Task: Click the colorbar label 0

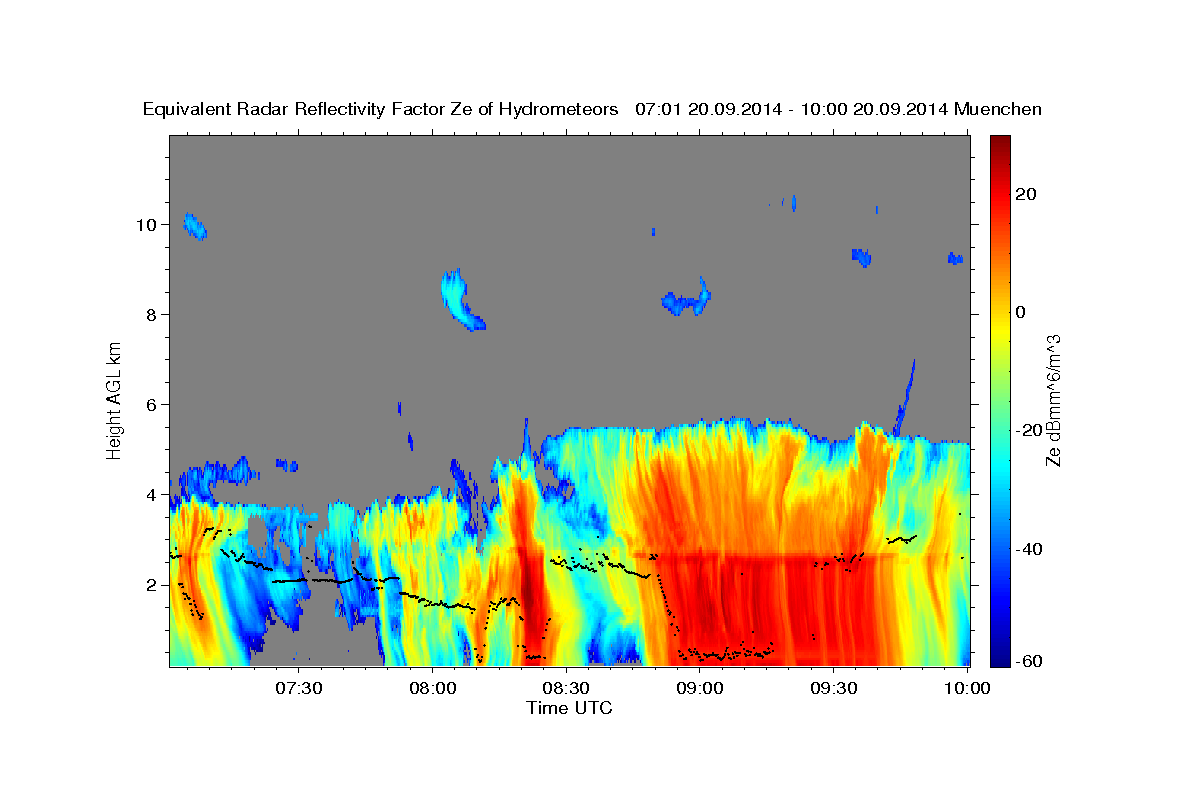Action: [1021, 312]
